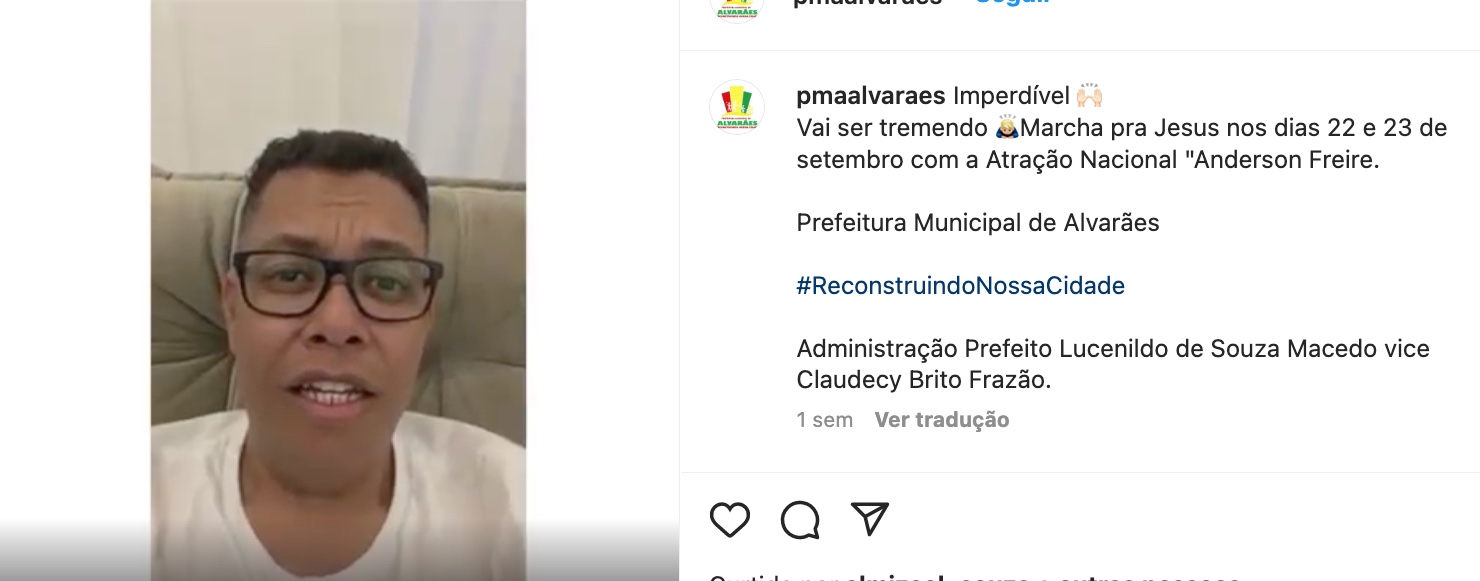Click the Administração Prefeito Lucenildo caption line
1480x581 pixels.
1113,349
